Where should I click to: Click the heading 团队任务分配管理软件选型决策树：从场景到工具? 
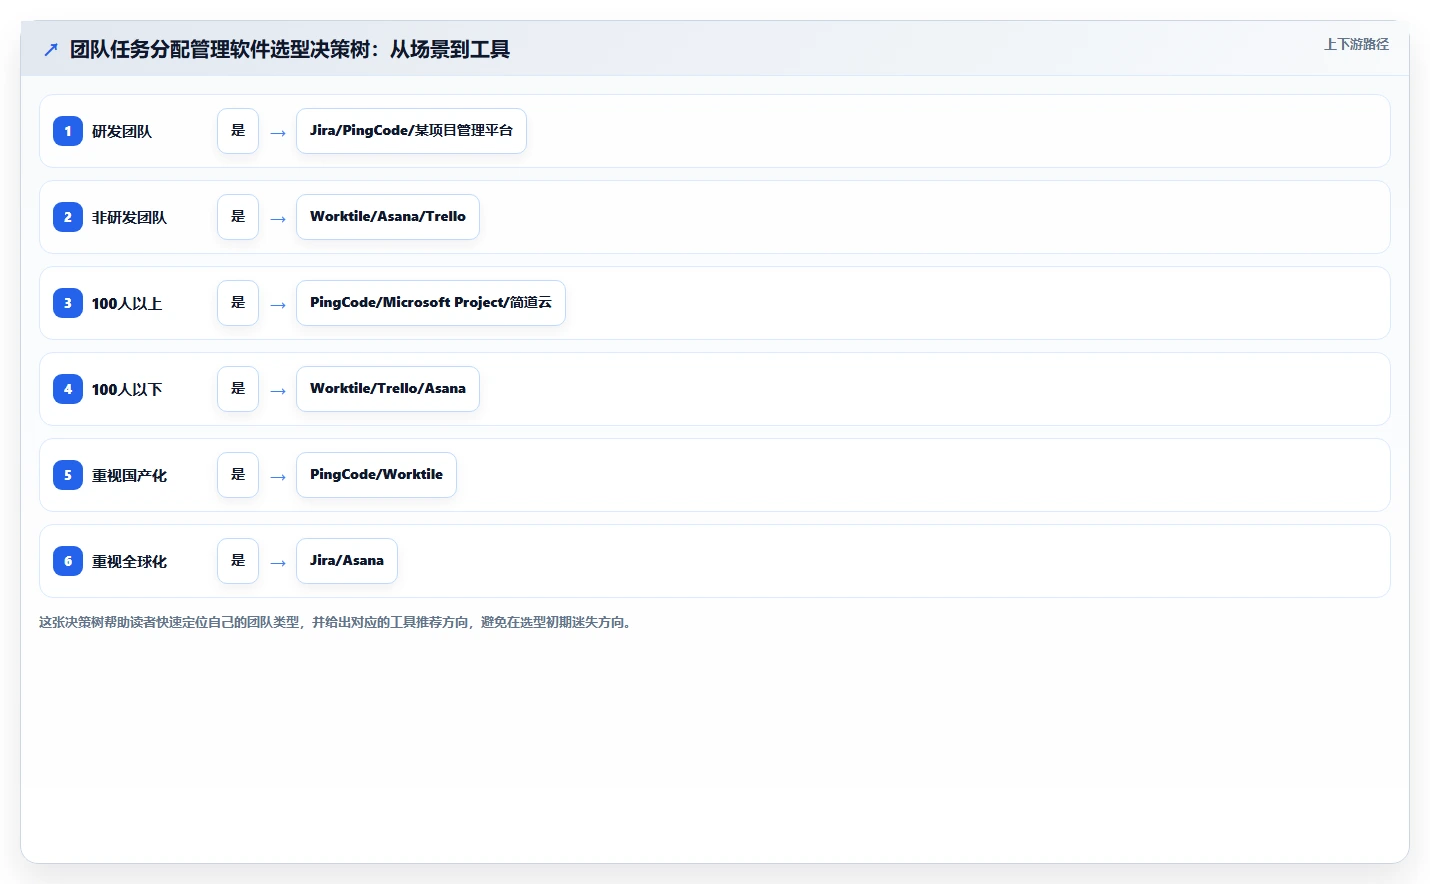coord(290,49)
